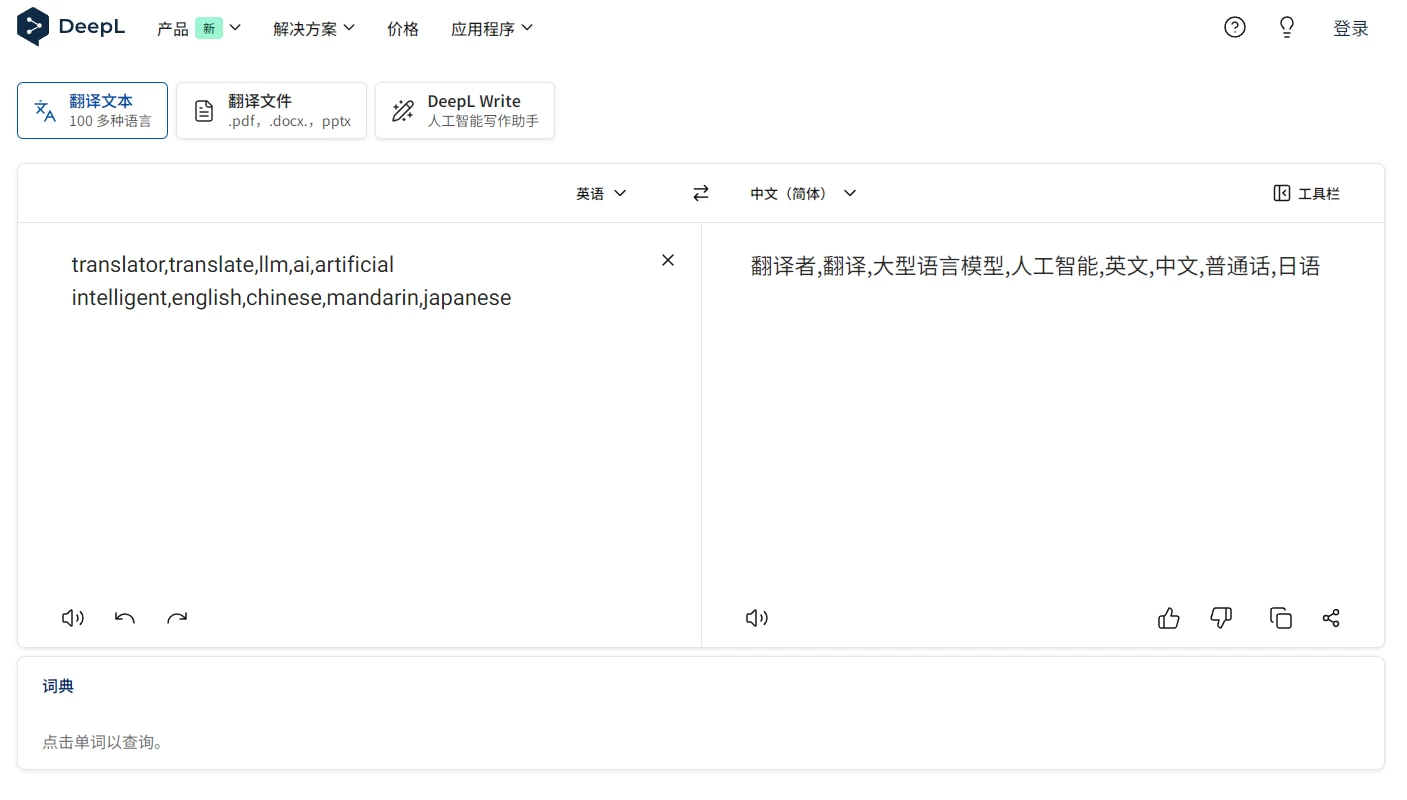Screen dimensions: 1407x800
Task: Click the 登录 login button
Action: 1351,27
